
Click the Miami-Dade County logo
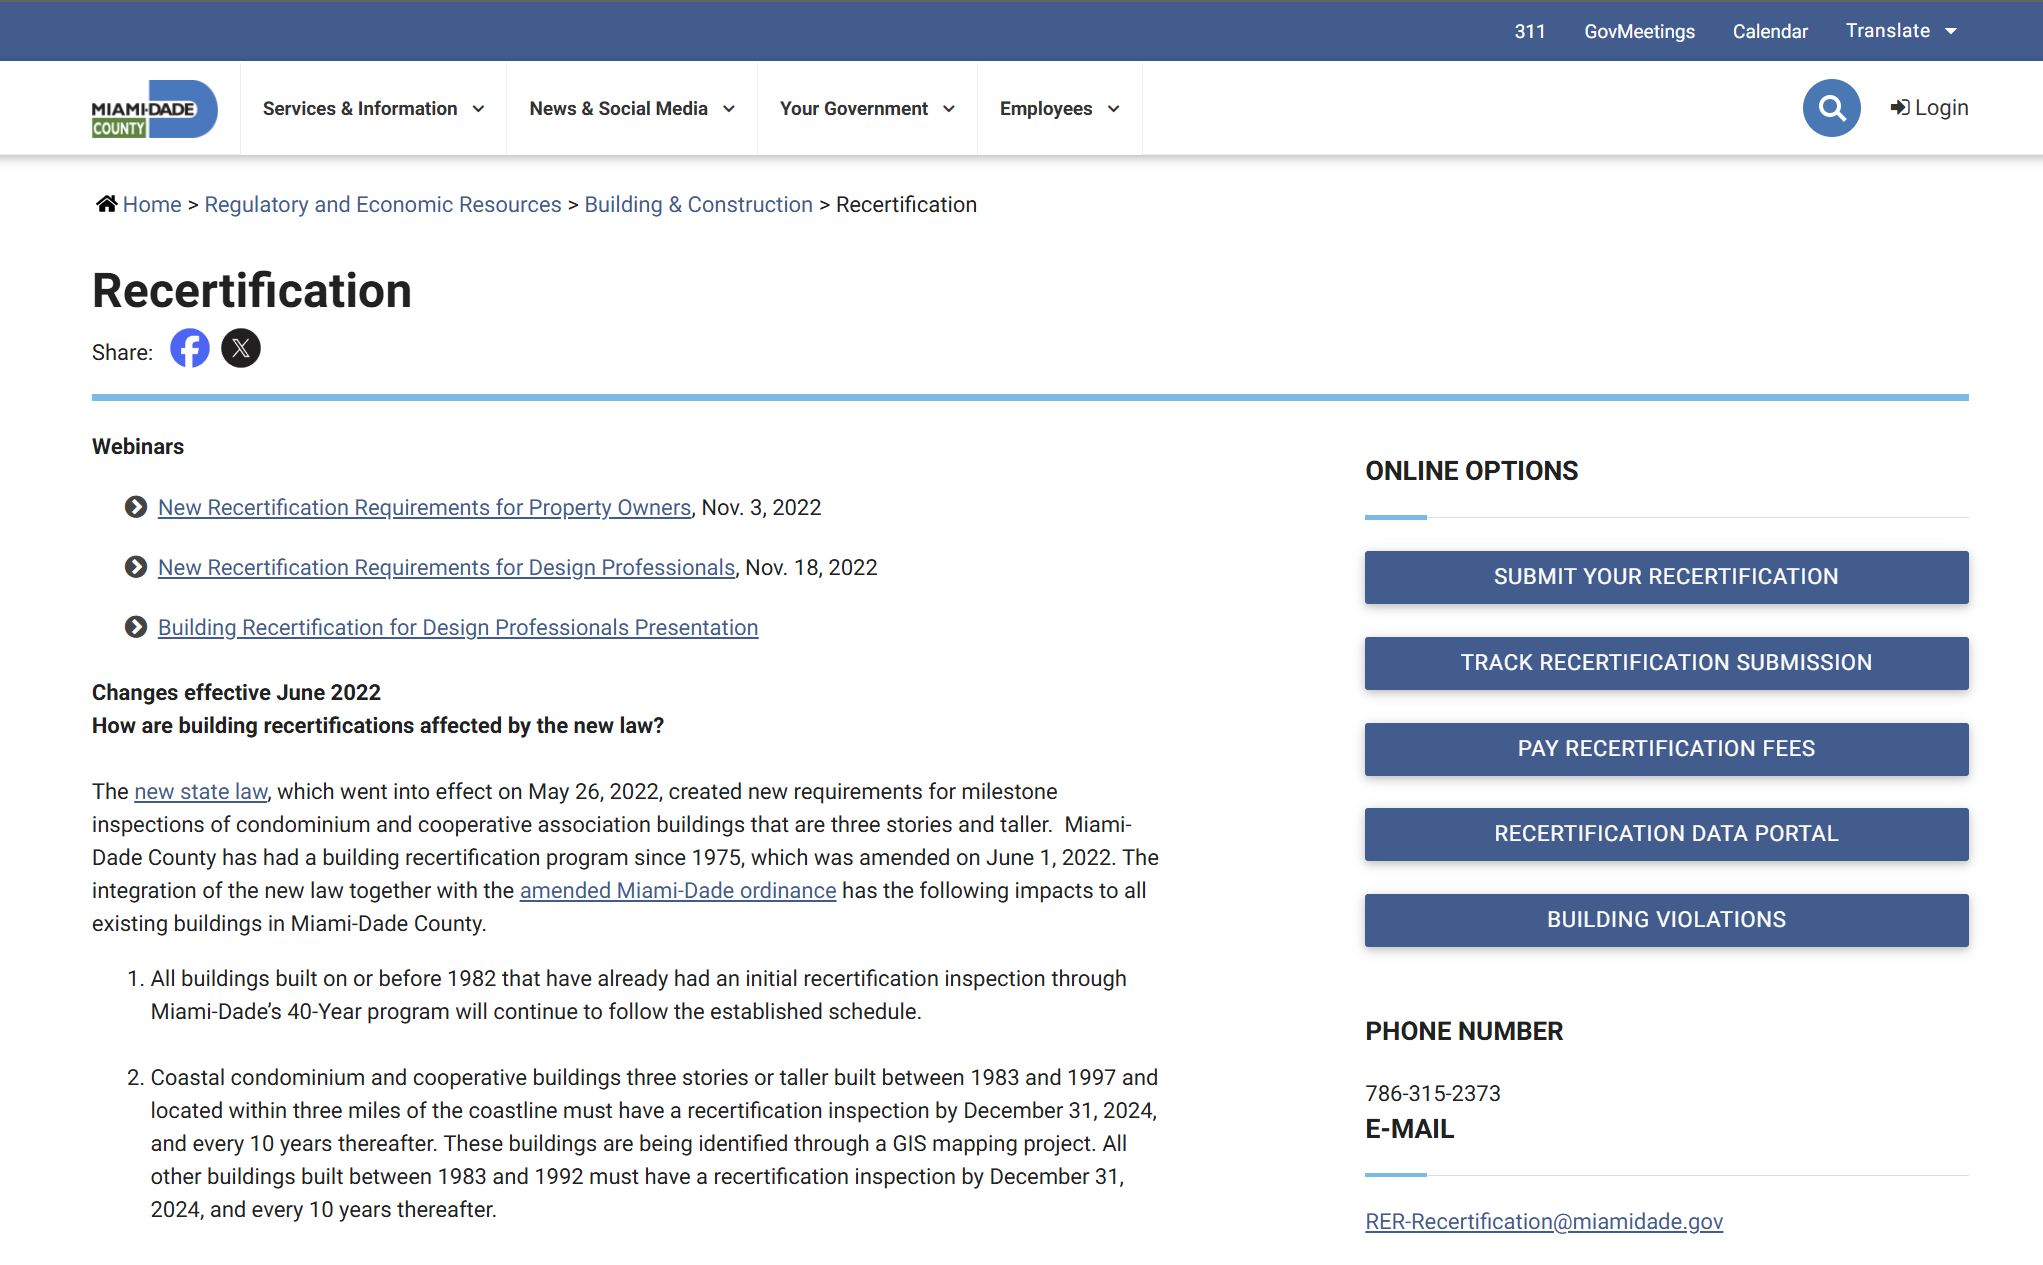(153, 109)
